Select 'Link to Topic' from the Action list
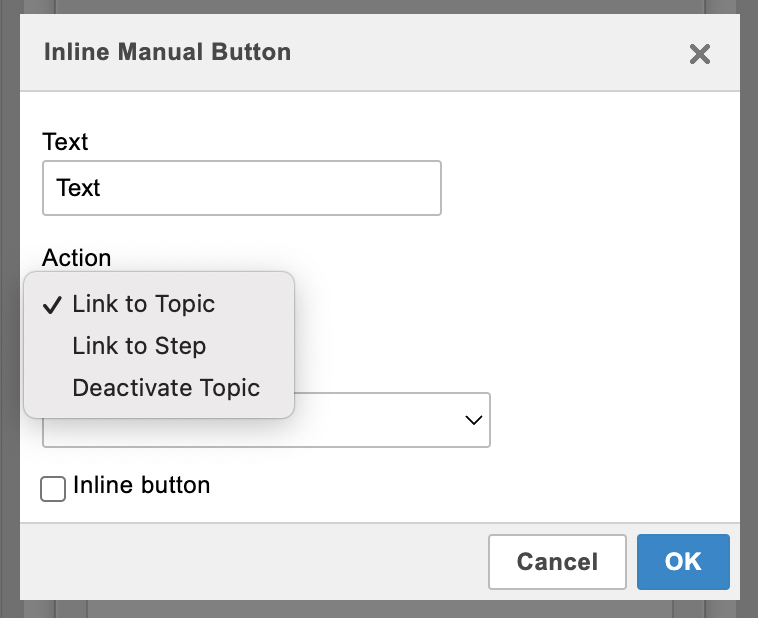Viewport: 758px width, 618px height. coord(143,304)
